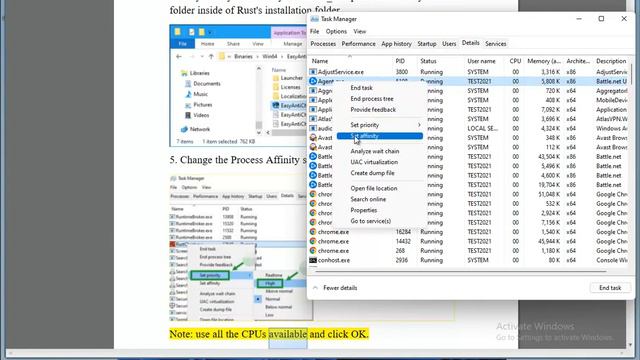Image resolution: width=640 pixels, height=360 pixels.
Task: Click Documents folder icon in document image
Action: coord(188,84)
